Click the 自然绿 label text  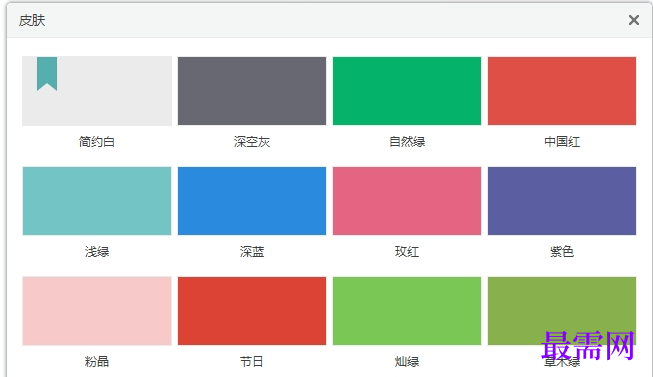point(407,142)
